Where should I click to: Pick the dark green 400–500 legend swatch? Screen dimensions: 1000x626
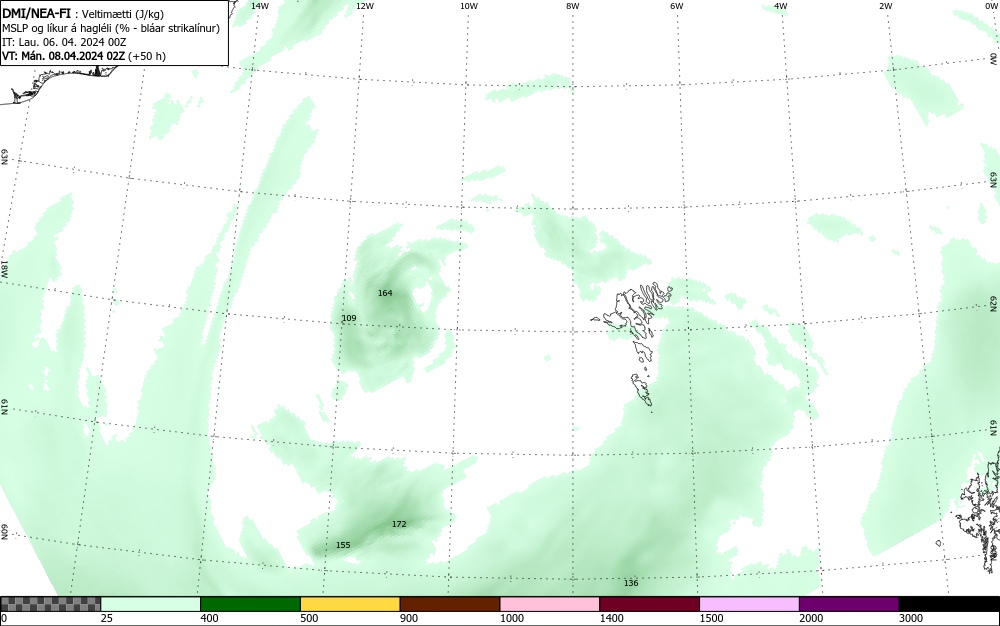pos(250,604)
